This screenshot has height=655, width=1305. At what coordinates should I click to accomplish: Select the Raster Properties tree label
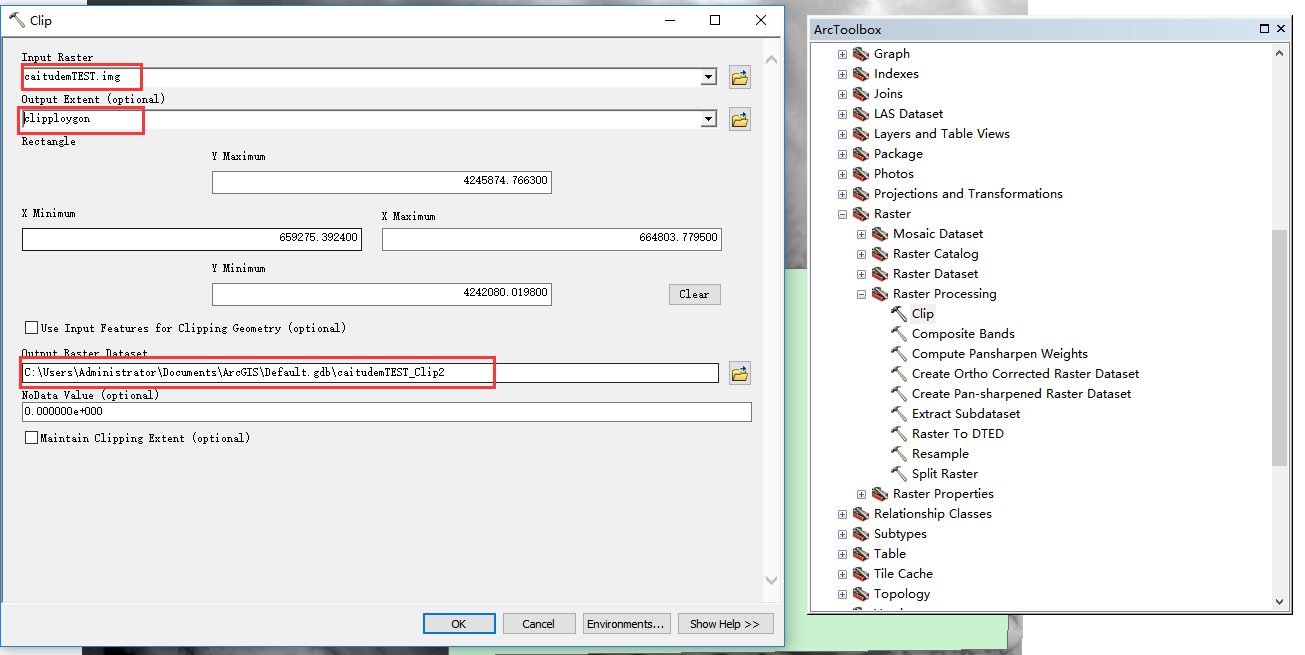click(943, 494)
